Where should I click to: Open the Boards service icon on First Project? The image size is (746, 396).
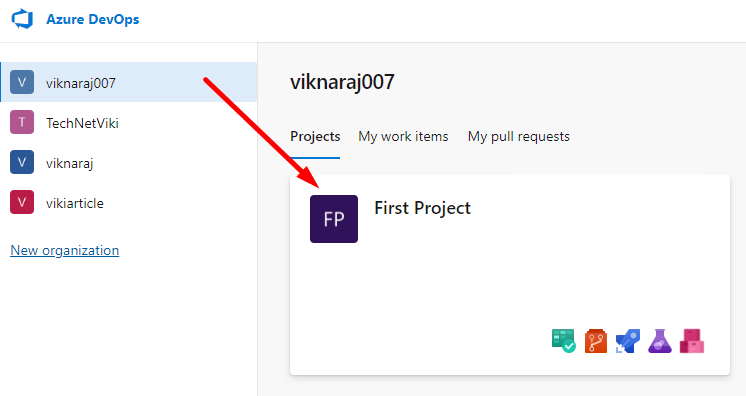564,341
